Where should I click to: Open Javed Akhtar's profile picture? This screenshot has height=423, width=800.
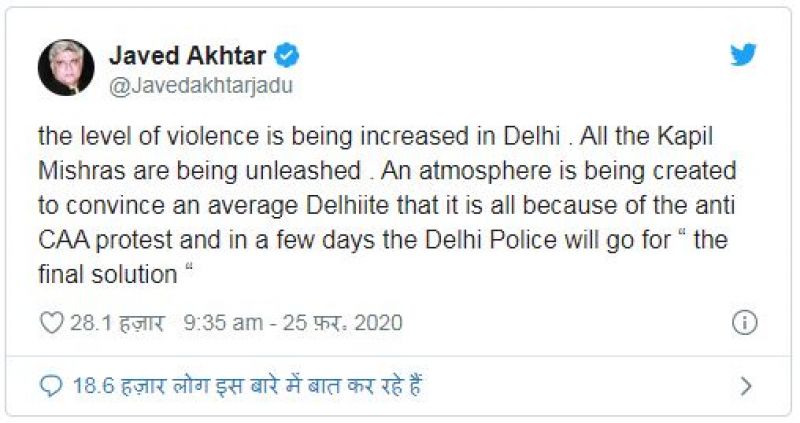(x=66, y=68)
